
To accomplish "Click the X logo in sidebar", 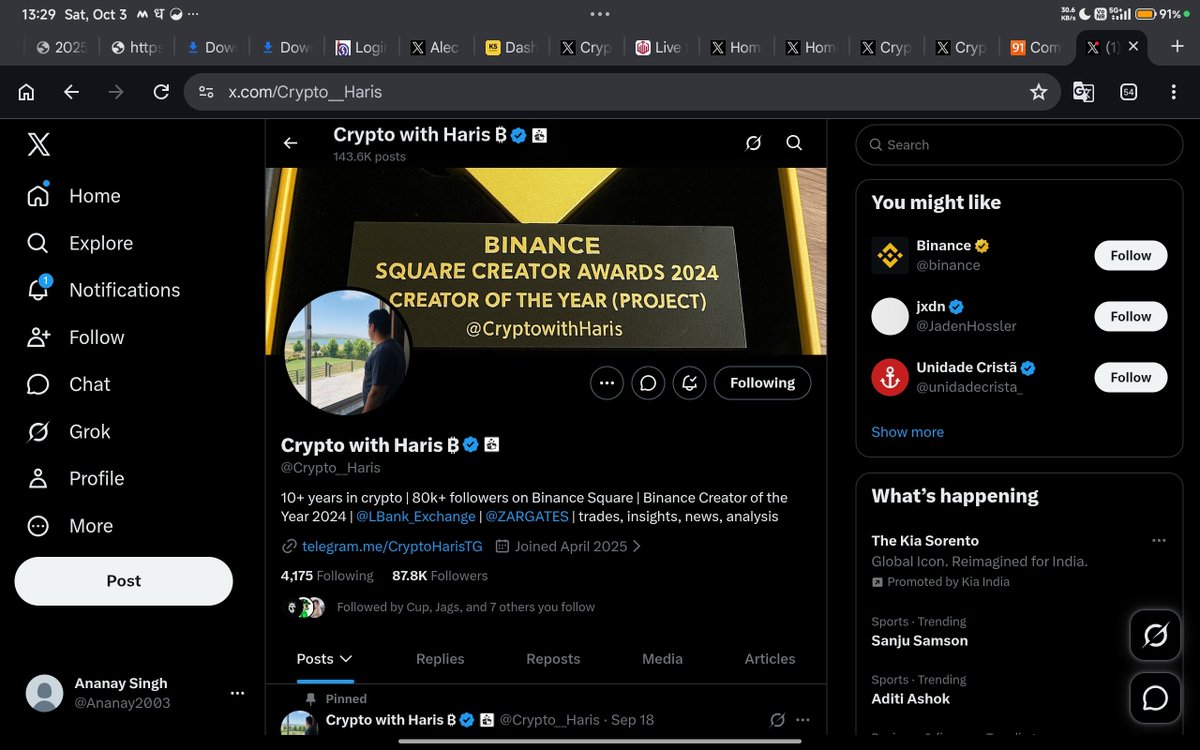I will pyautogui.click(x=38, y=145).
